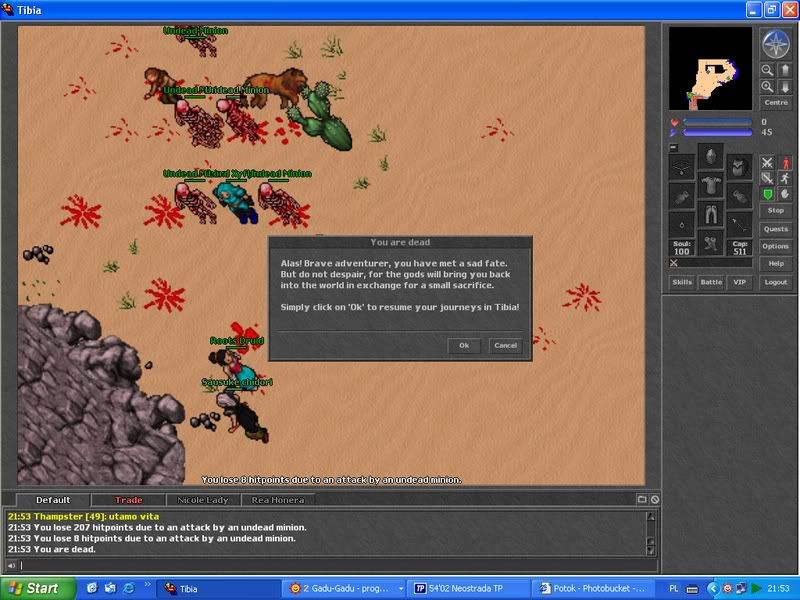This screenshot has width=800, height=600.
Task: Click the chat scrollbar up arrow
Action: (x=651, y=516)
